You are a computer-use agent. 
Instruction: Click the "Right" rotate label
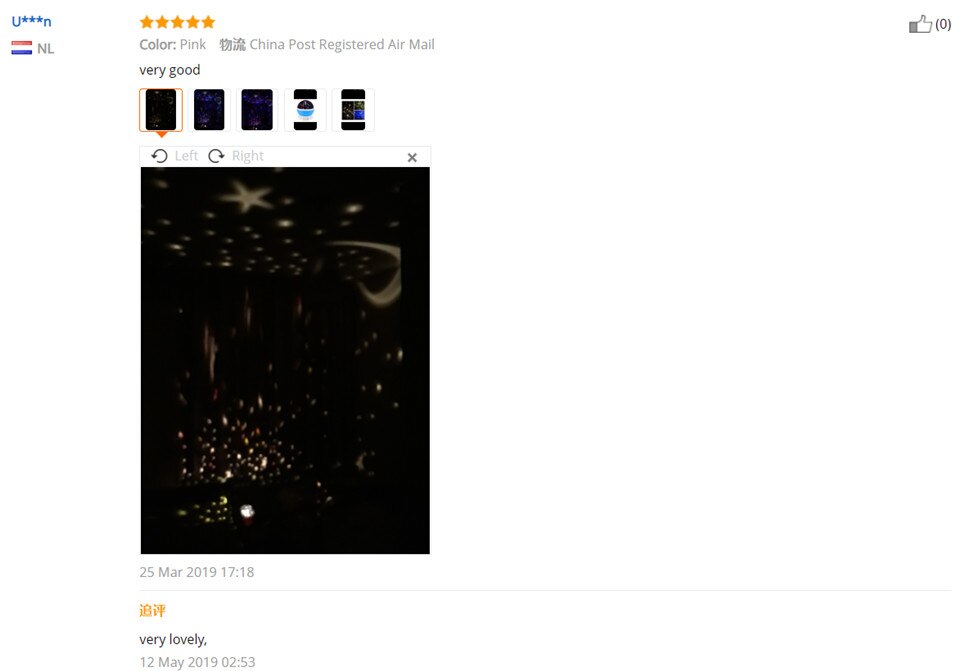point(248,156)
